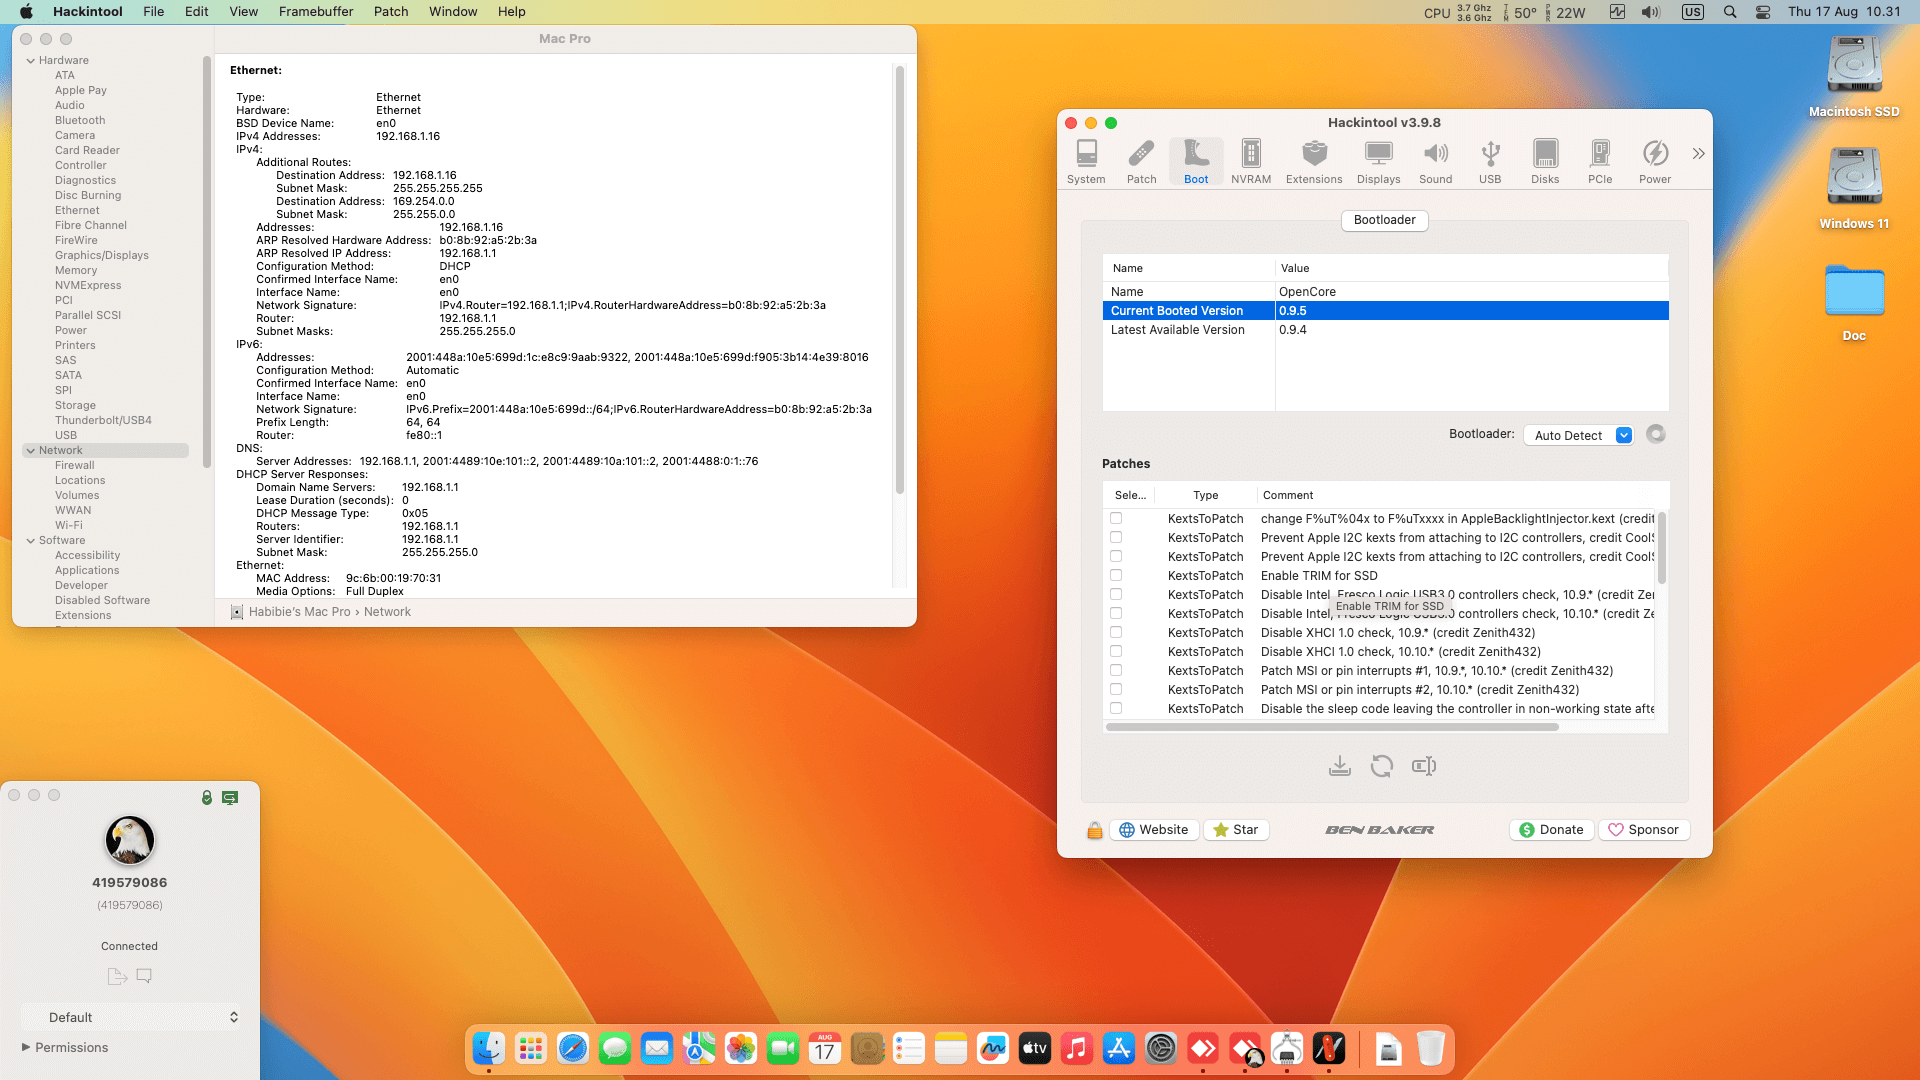The height and width of the screenshot is (1080, 1920).
Task: Click the refresh icon below Patches list
Action: (x=1382, y=766)
